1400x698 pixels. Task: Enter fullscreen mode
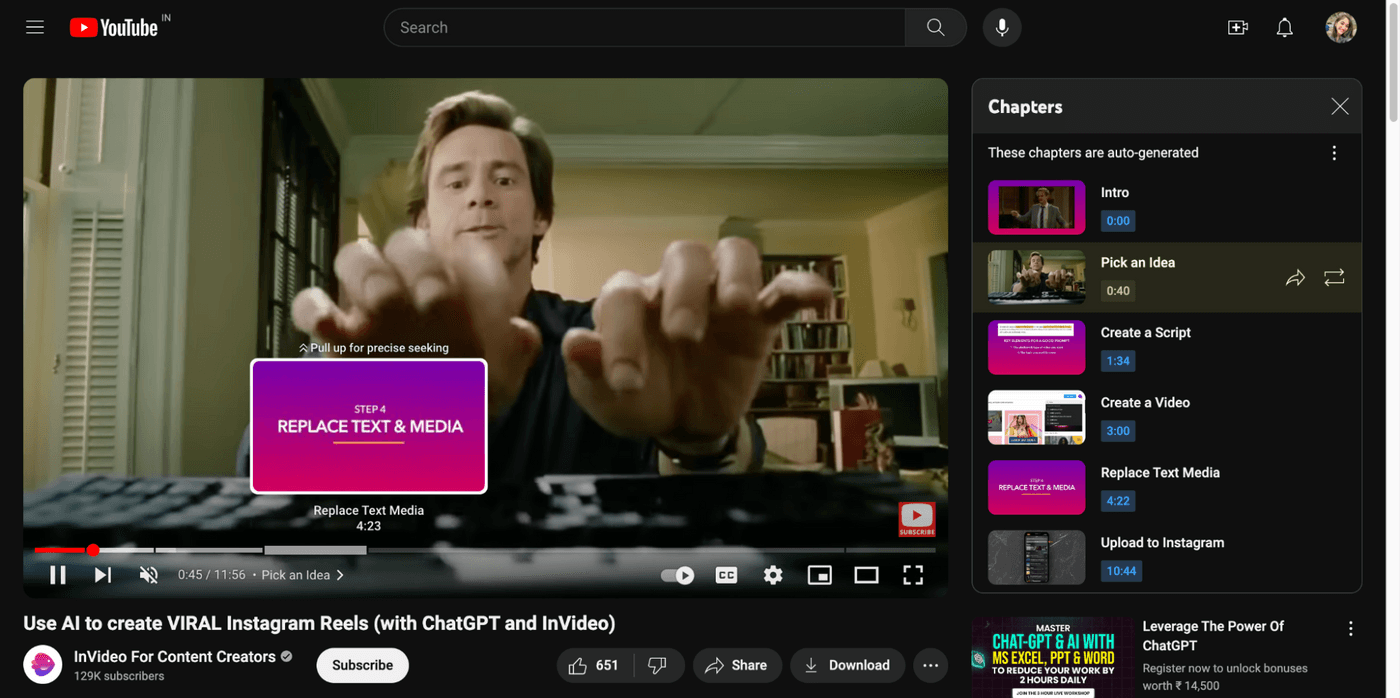[x=912, y=574]
